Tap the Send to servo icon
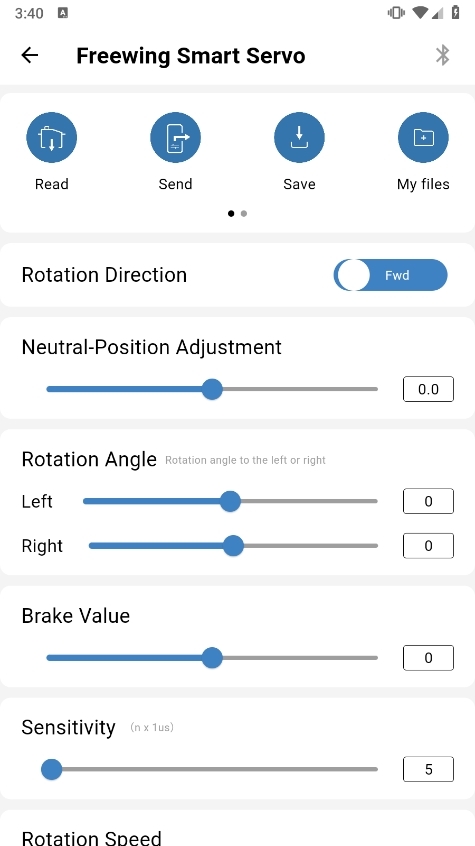This screenshot has height=846, width=475. pos(175,138)
